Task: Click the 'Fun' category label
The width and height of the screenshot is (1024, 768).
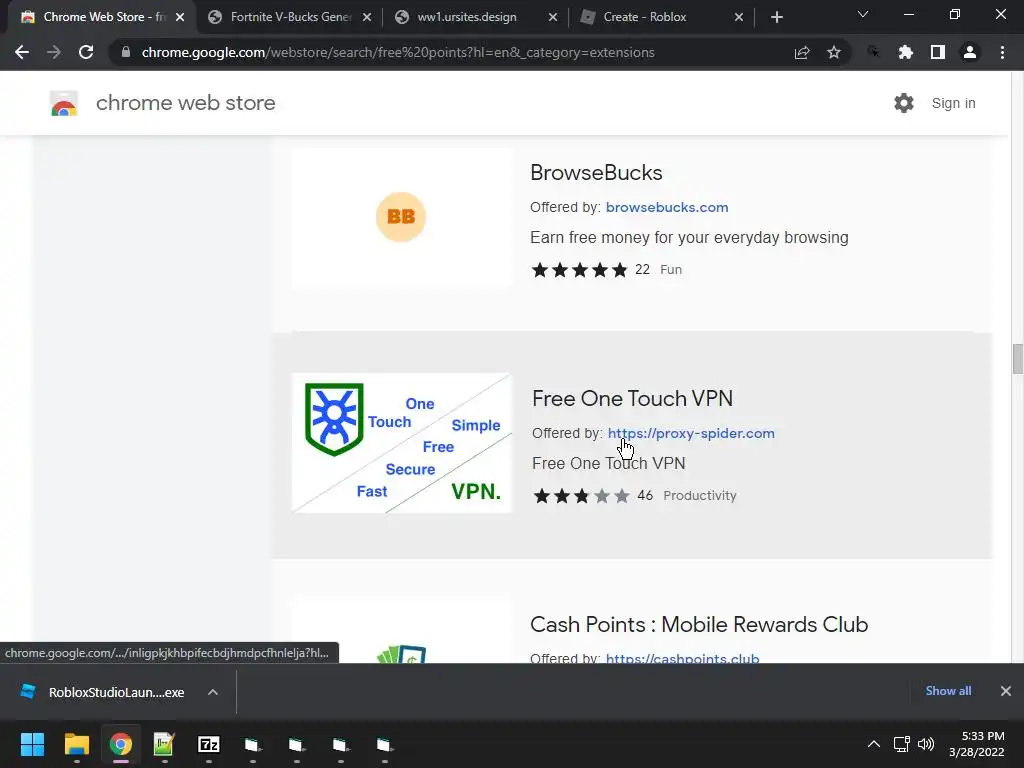Action: pos(671,270)
